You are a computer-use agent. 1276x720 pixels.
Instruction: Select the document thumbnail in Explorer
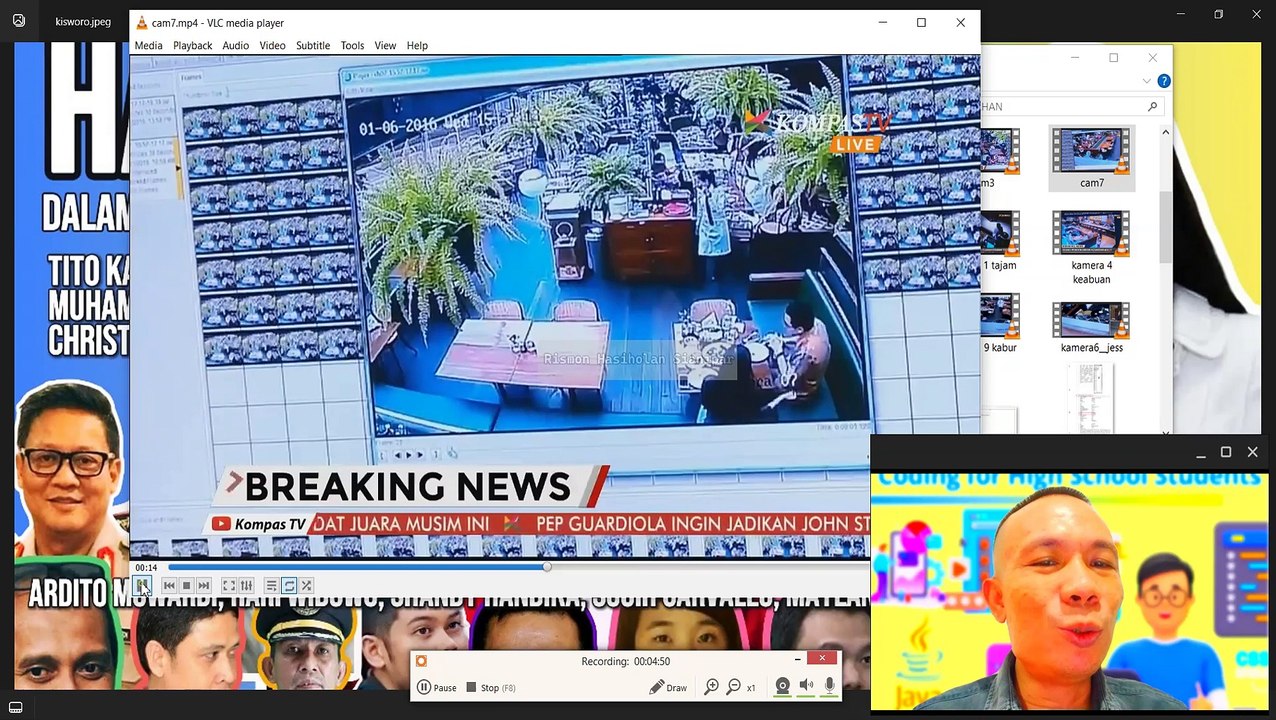1090,397
